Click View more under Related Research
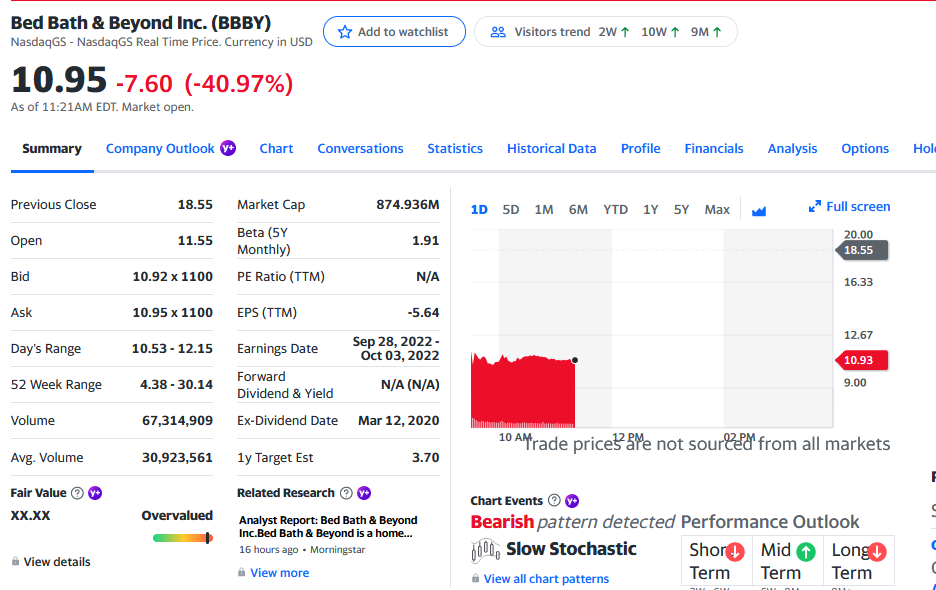The height and width of the screenshot is (590, 936). tap(279, 573)
